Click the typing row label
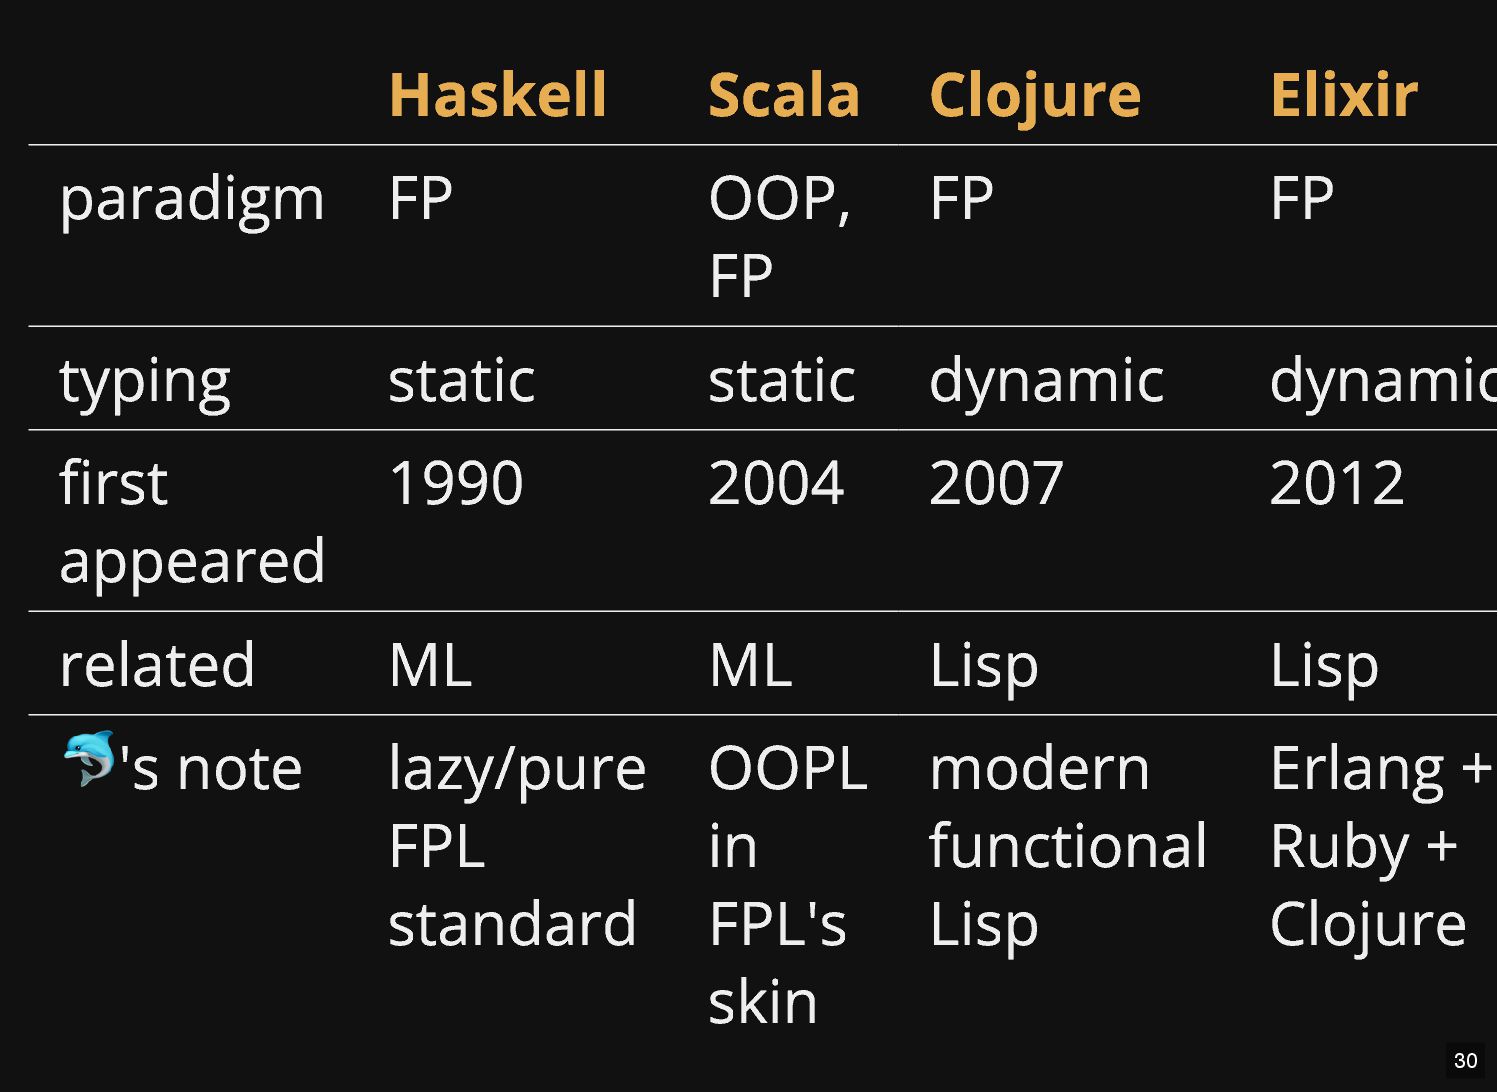The height and width of the screenshot is (1092, 1498). pyautogui.click(x=145, y=382)
